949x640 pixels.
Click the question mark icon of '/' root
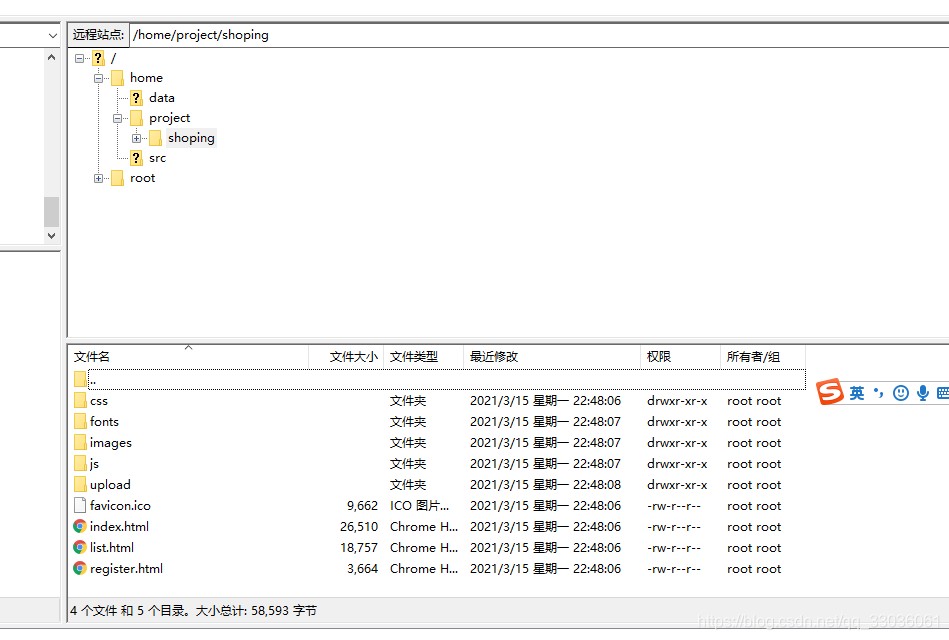(98, 58)
